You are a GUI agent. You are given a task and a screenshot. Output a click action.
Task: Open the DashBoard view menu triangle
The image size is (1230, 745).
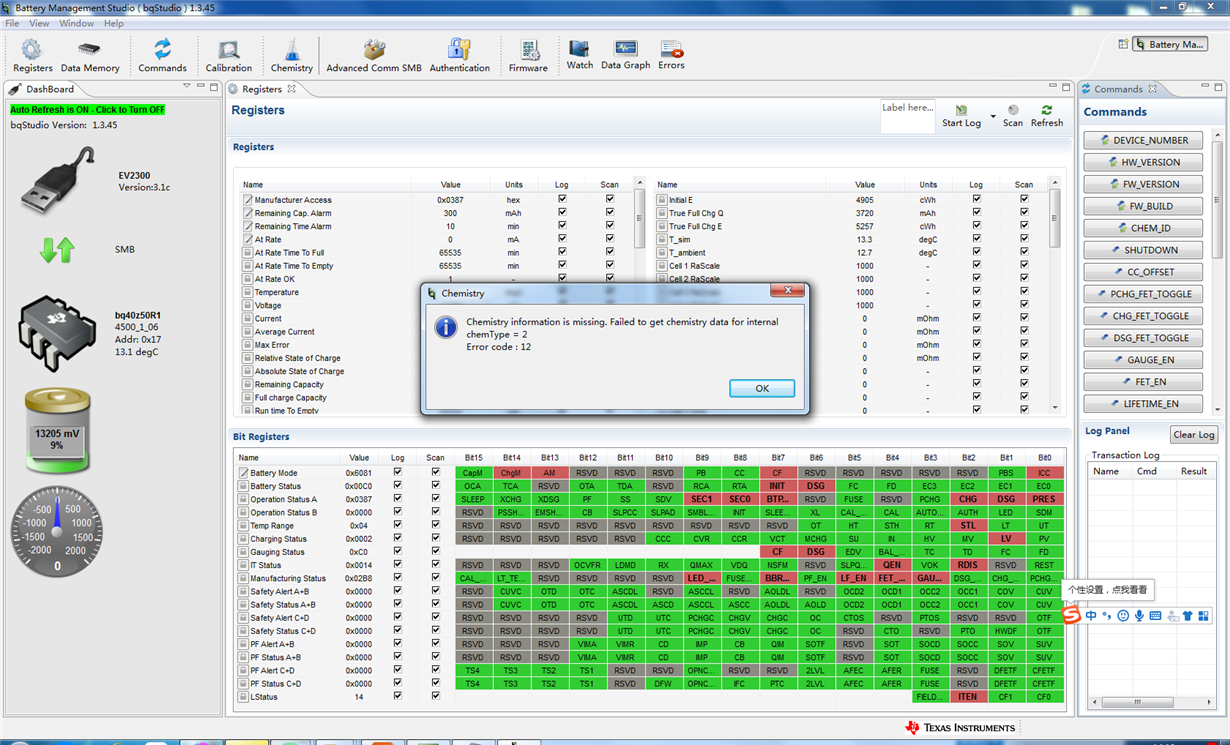pyautogui.click(x=187, y=87)
